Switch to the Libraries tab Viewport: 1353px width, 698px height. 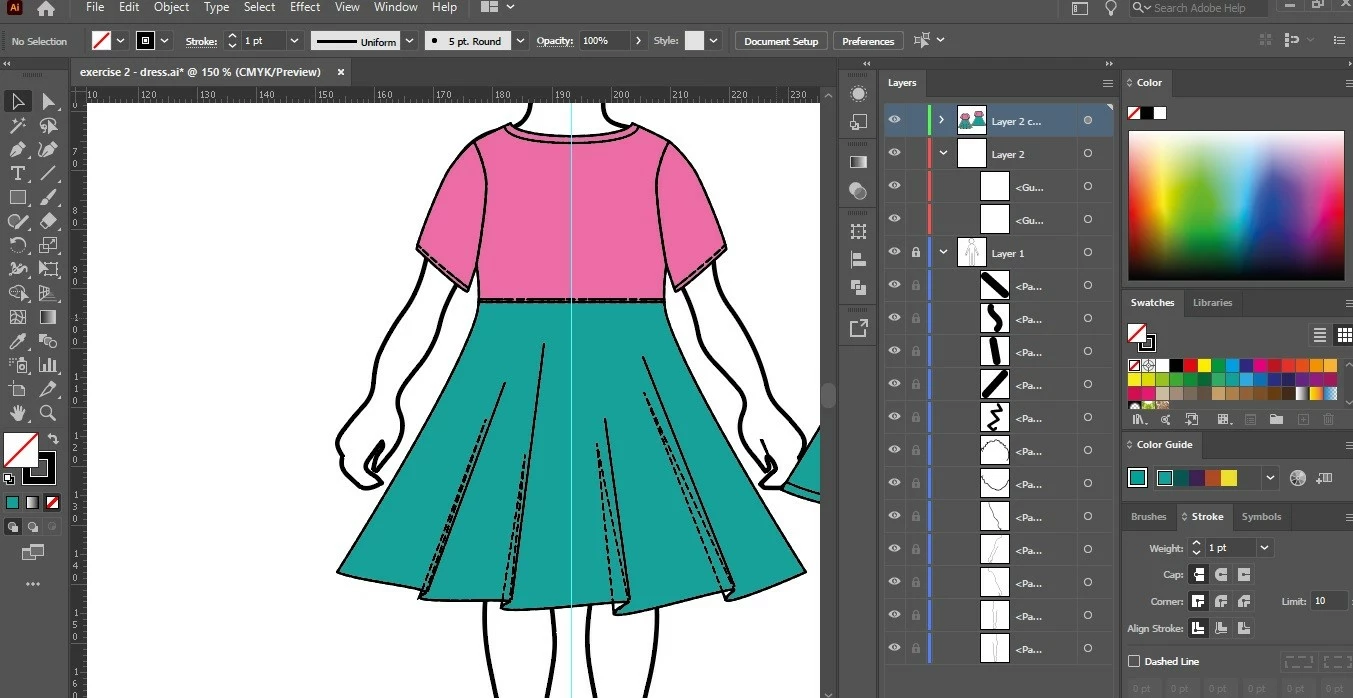(x=1212, y=302)
